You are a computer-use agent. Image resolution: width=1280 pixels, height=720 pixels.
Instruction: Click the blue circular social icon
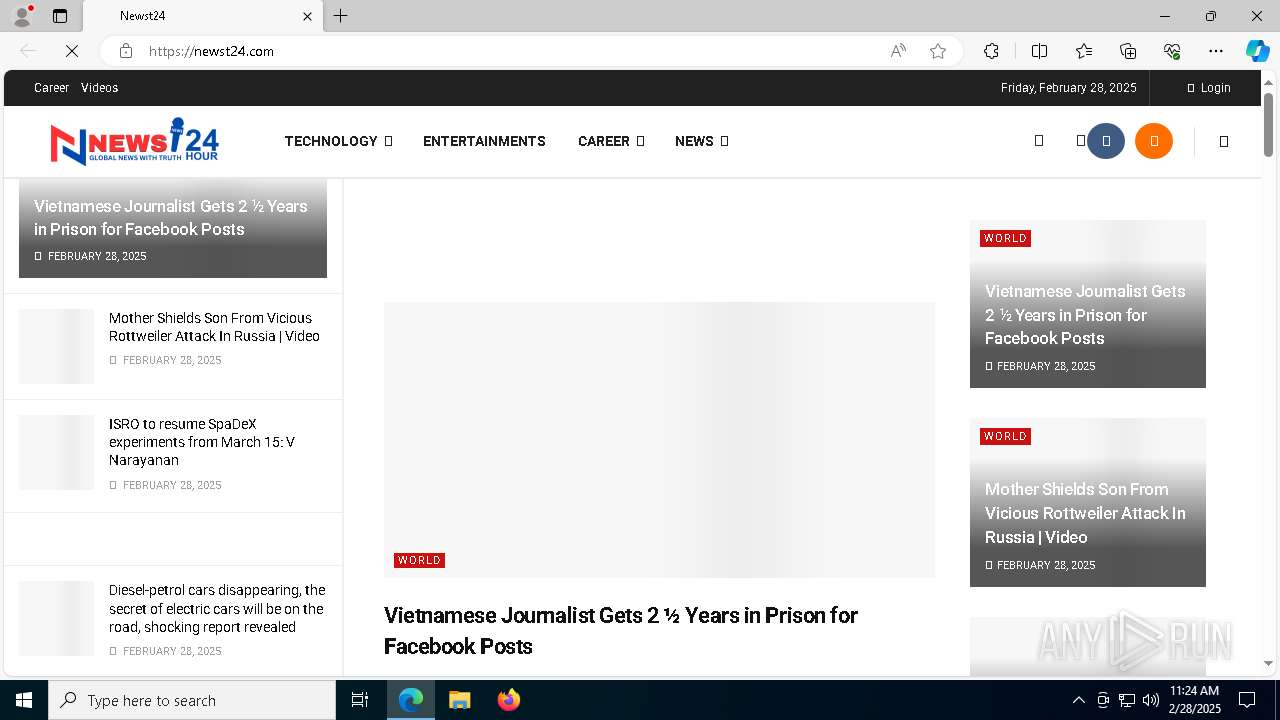tap(1106, 141)
